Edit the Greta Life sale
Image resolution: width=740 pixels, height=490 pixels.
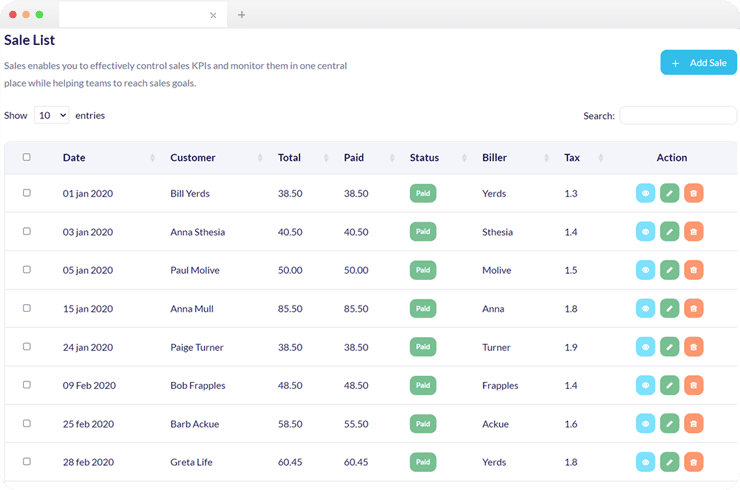[669, 462]
